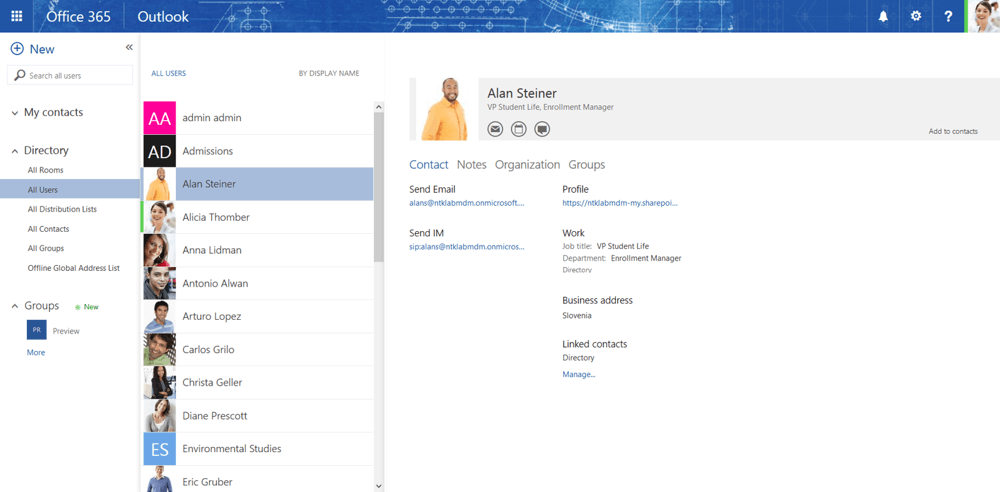Open the notifications bell

click(x=883, y=16)
